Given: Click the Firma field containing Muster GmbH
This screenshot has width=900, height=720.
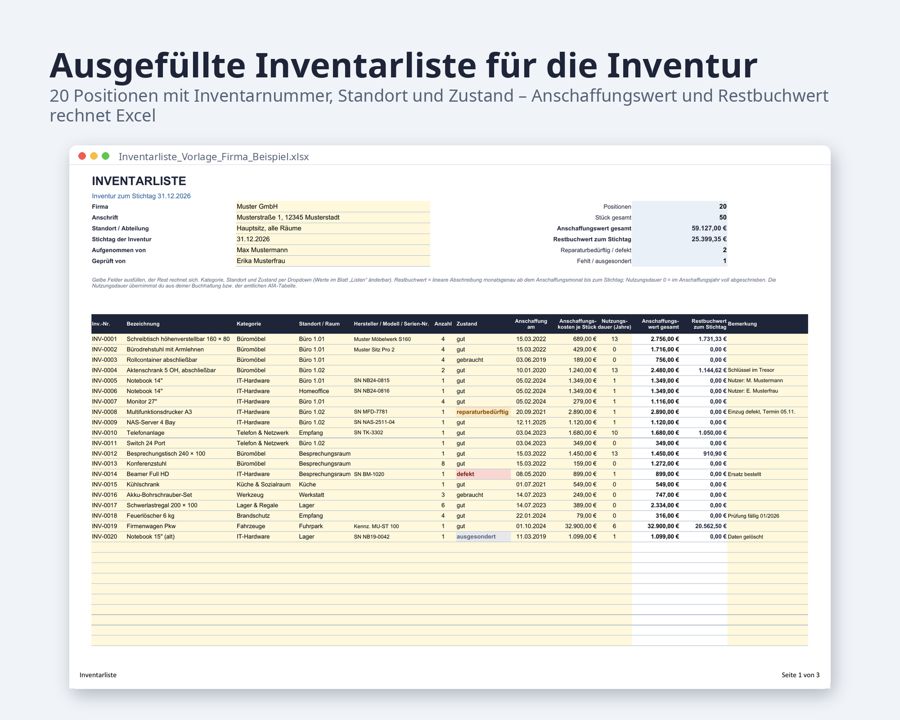Looking at the screenshot, I should pyautogui.click(x=333, y=206).
